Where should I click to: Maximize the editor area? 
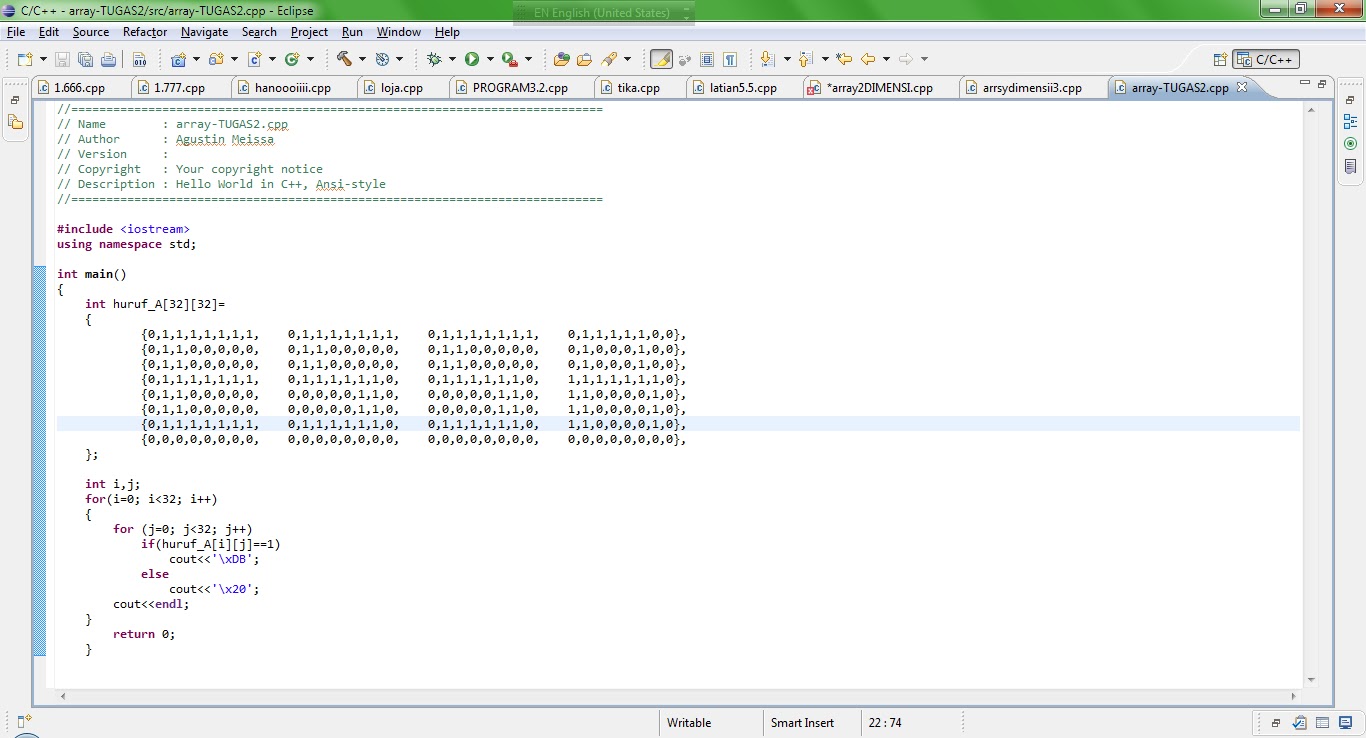1321,84
